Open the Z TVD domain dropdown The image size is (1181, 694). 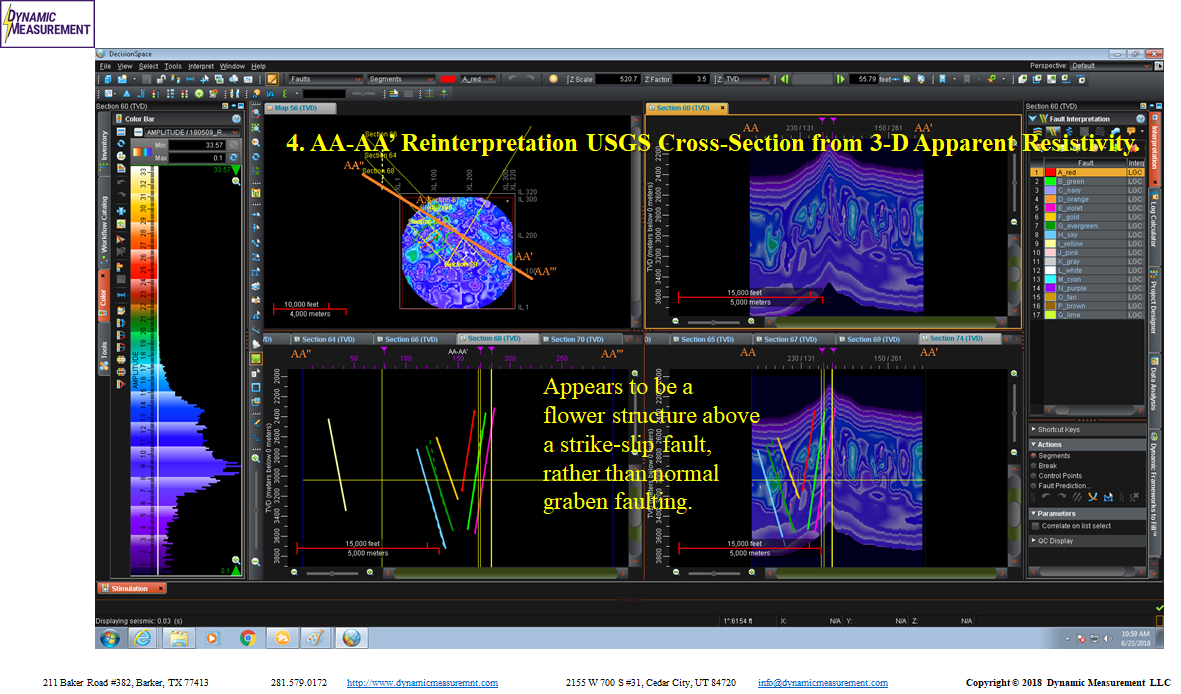[x=746, y=79]
